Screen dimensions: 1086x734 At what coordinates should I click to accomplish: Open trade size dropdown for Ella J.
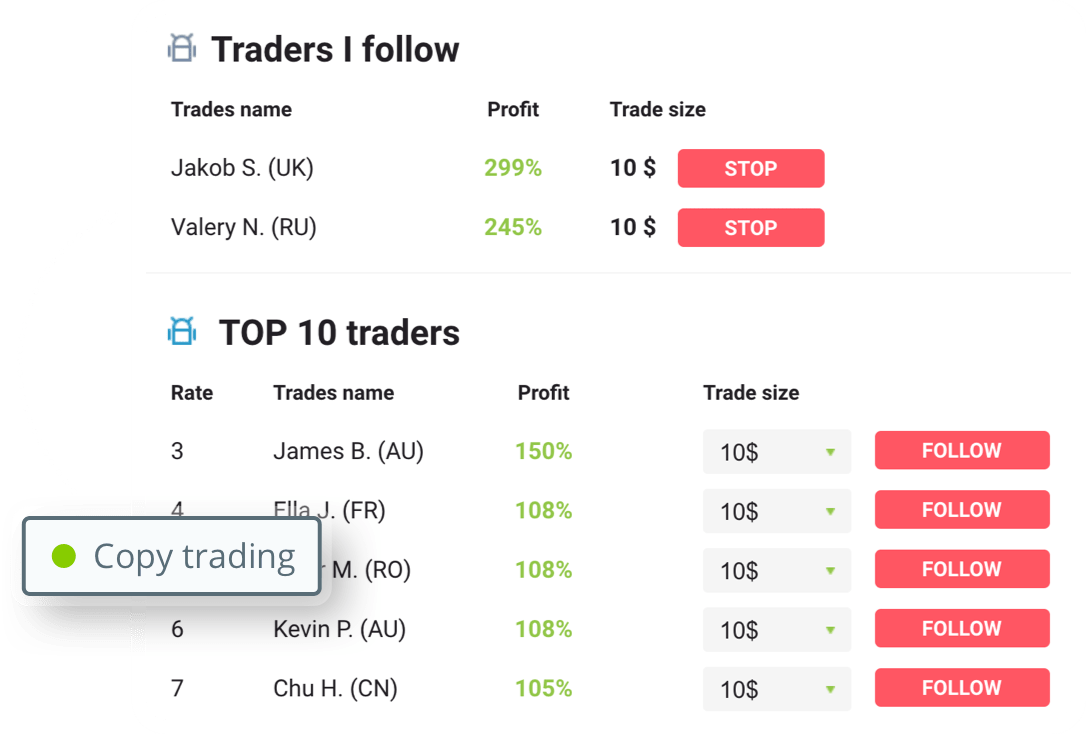(x=777, y=511)
